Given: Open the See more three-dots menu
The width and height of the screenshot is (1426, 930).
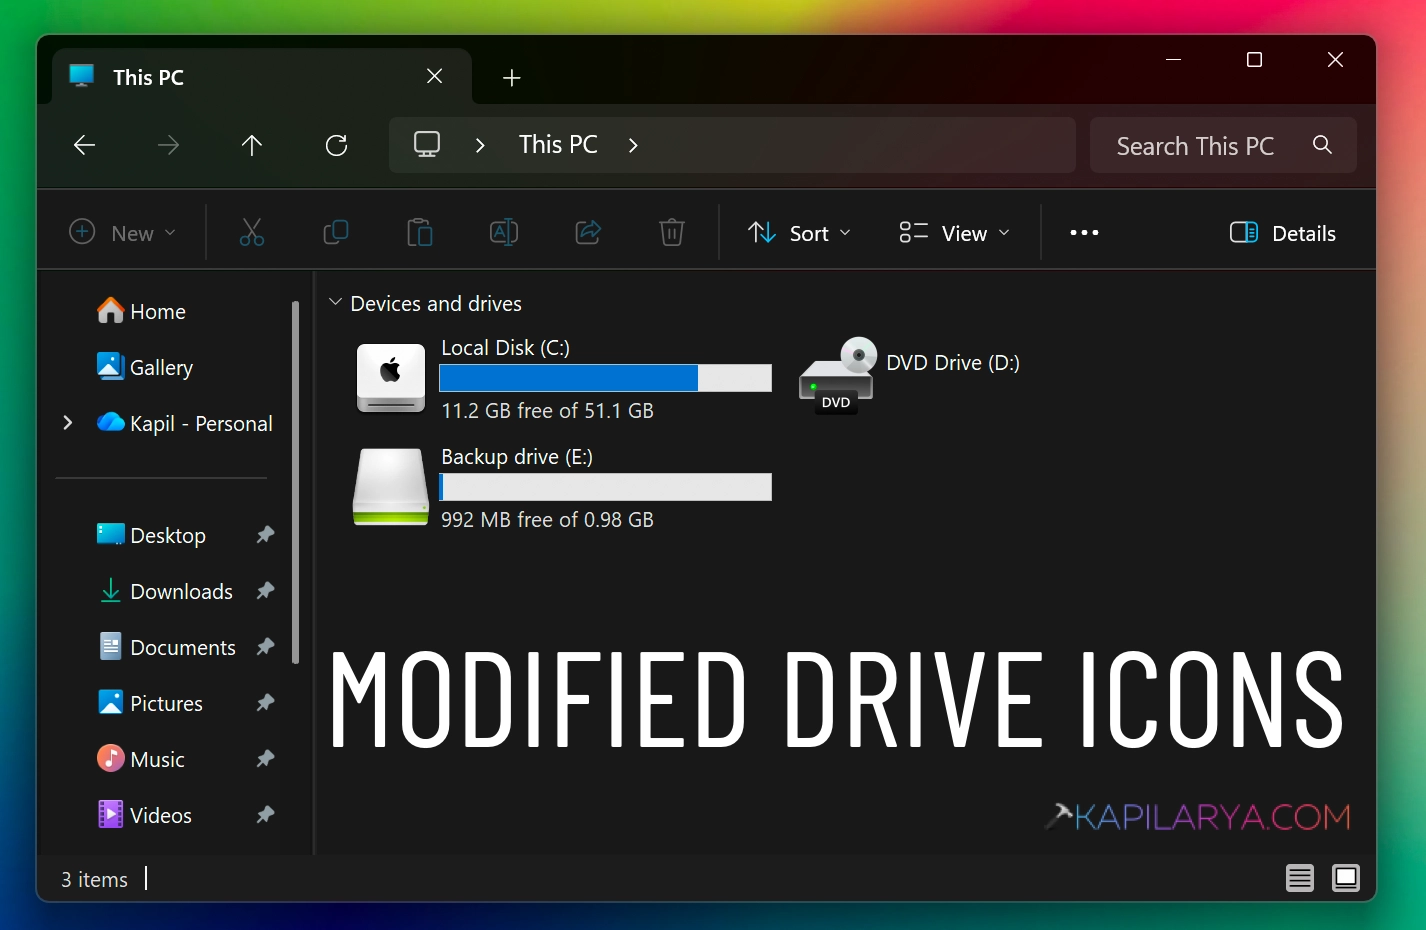Looking at the screenshot, I should pos(1084,233).
